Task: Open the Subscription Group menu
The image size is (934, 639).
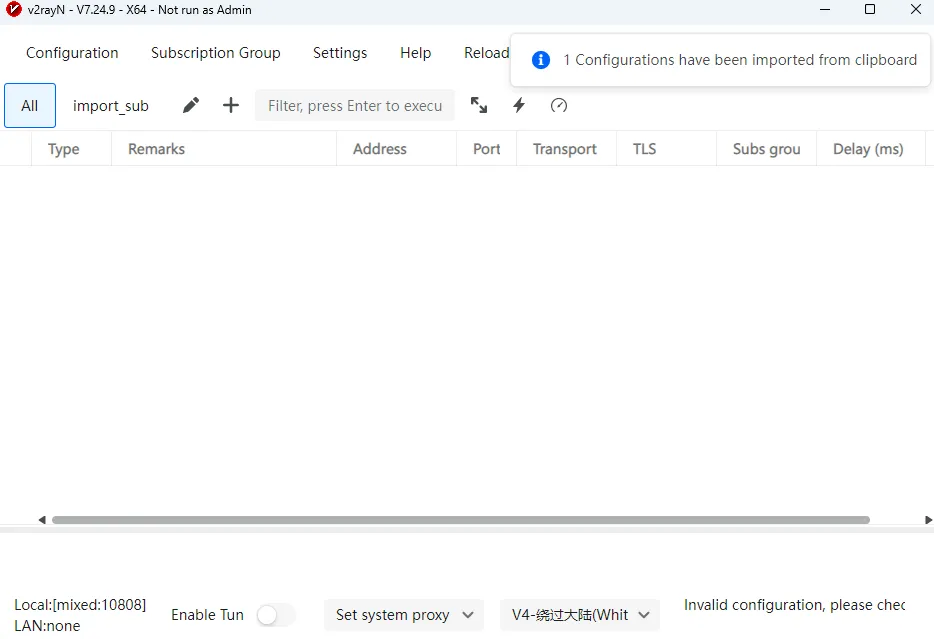Action: pos(216,53)
